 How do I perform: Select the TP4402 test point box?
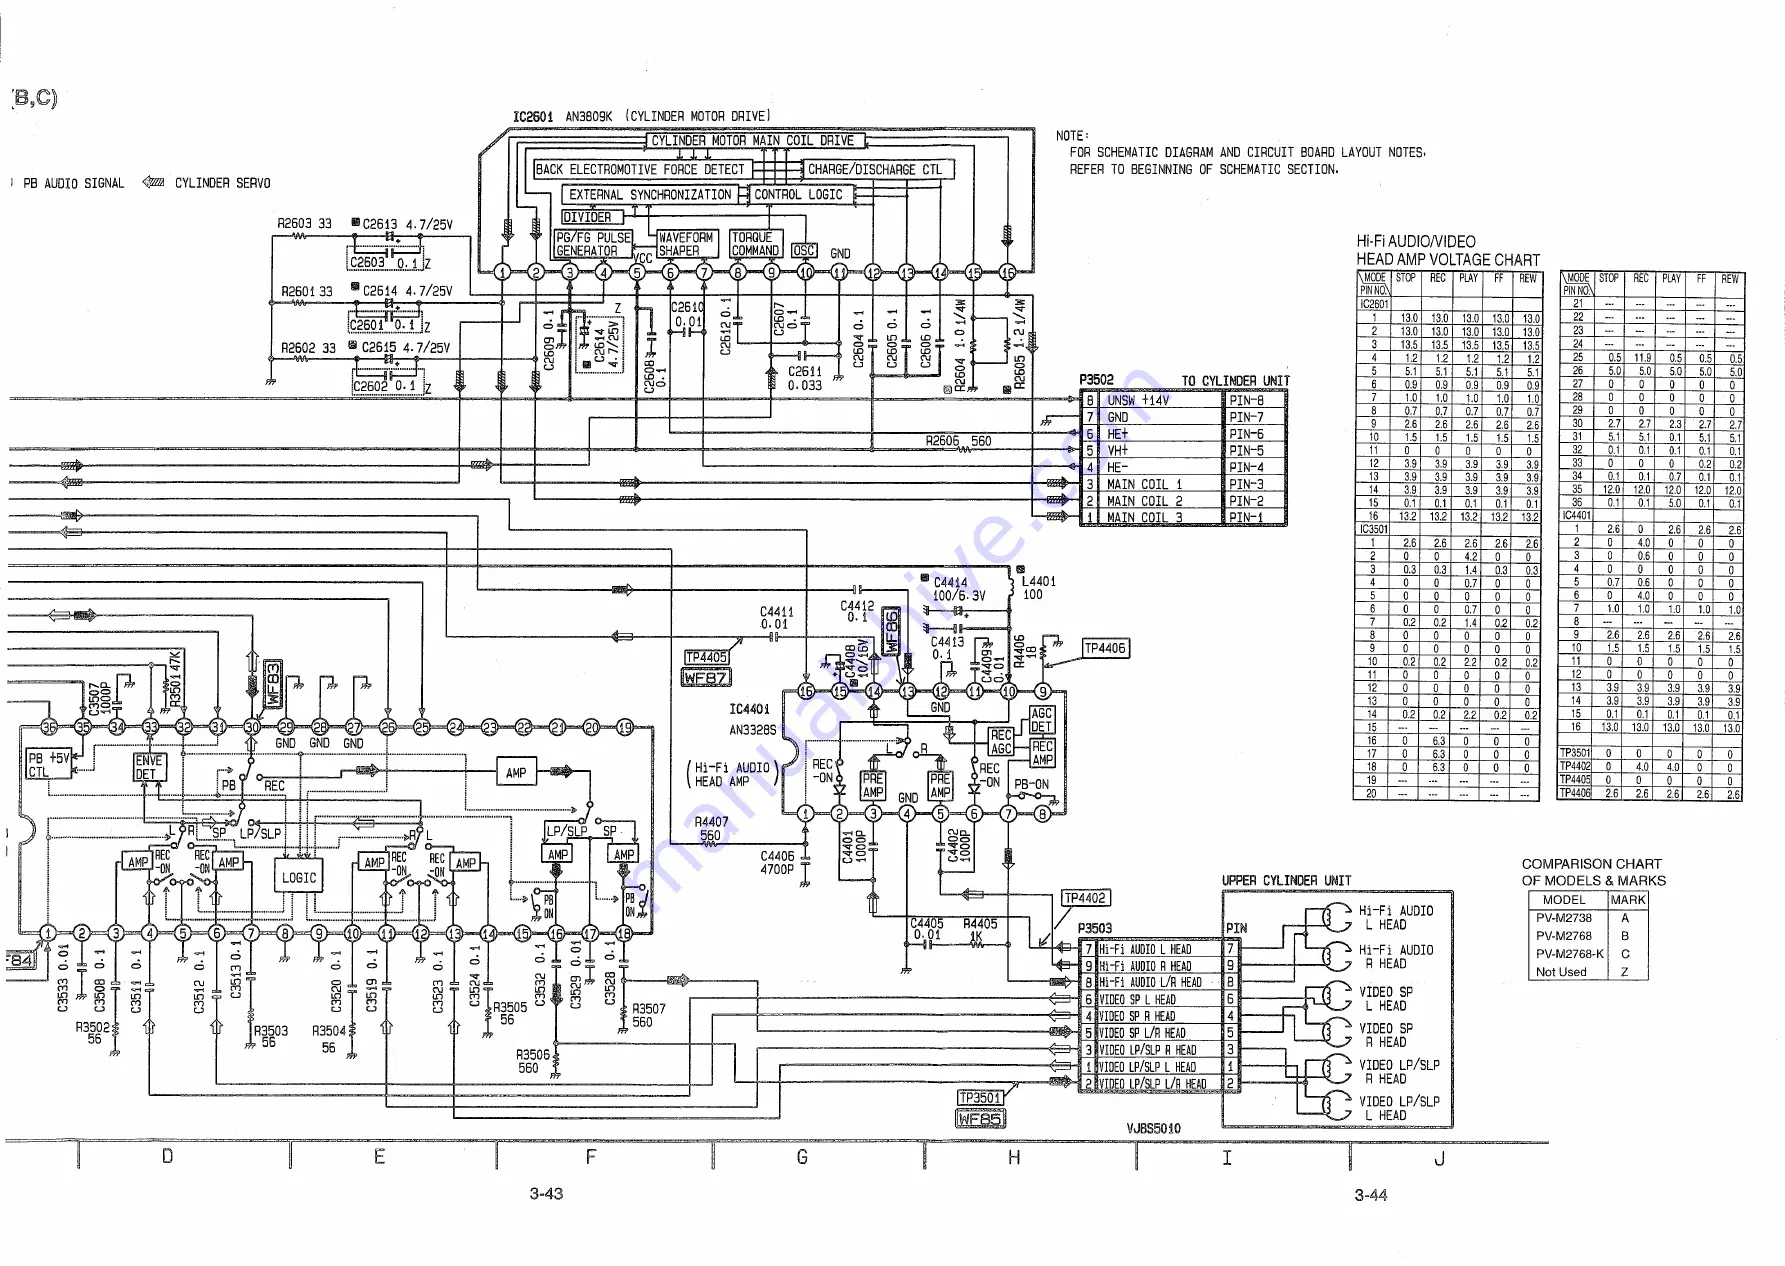1085,898
